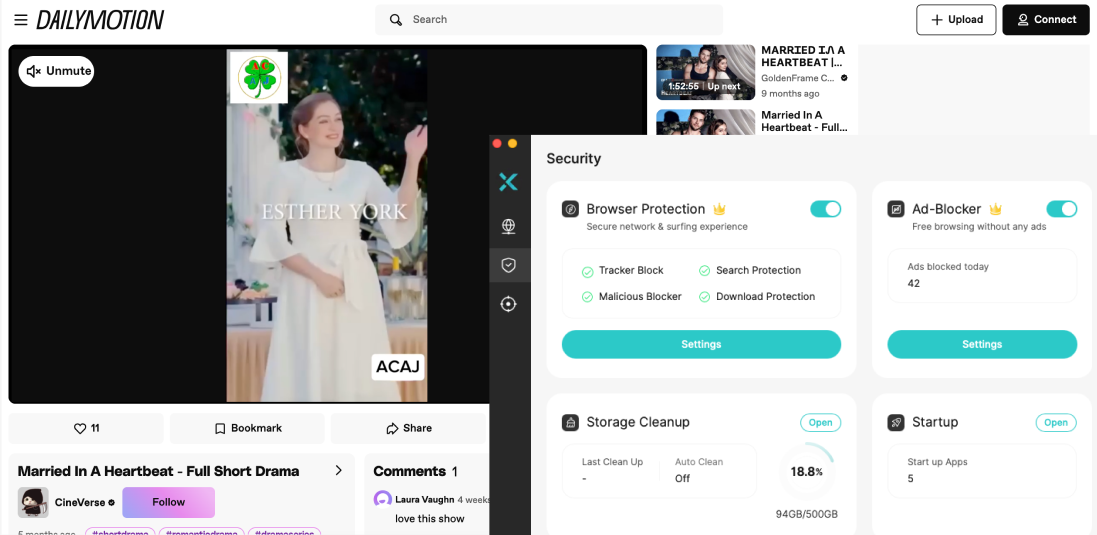1097x535 pixels.
Task: Open the Startup apps panel
Action: [1055, 422]
